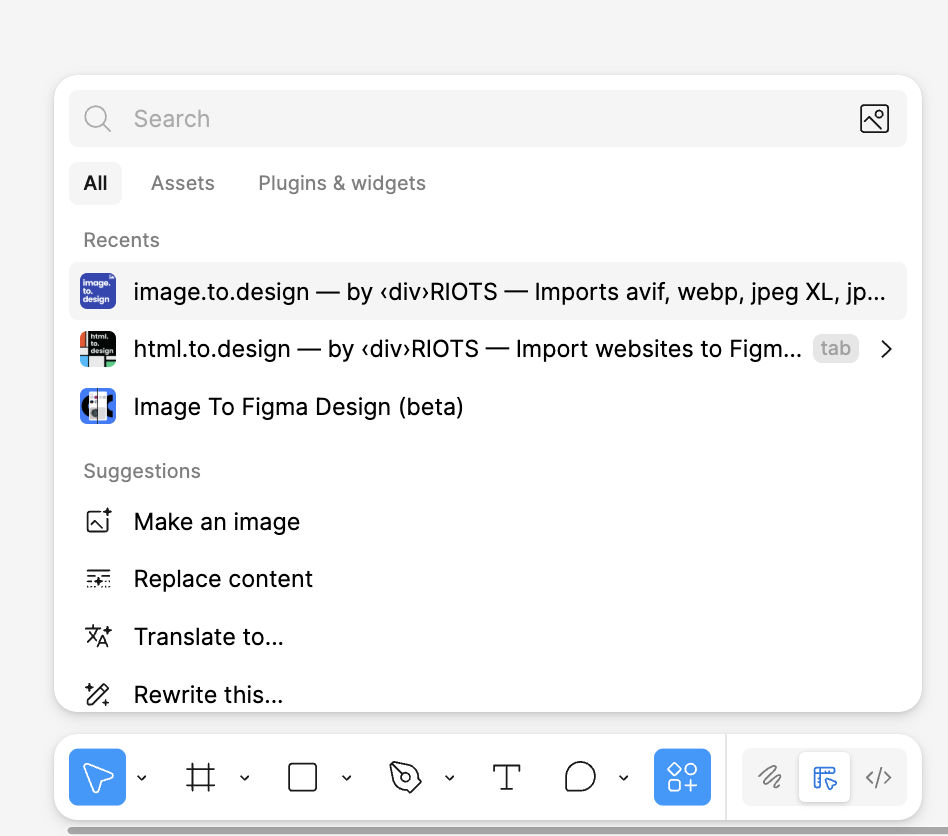The image size is (948, 836).
Task: Open the Move tool dropdown arrow
Action: click(142, 778)
